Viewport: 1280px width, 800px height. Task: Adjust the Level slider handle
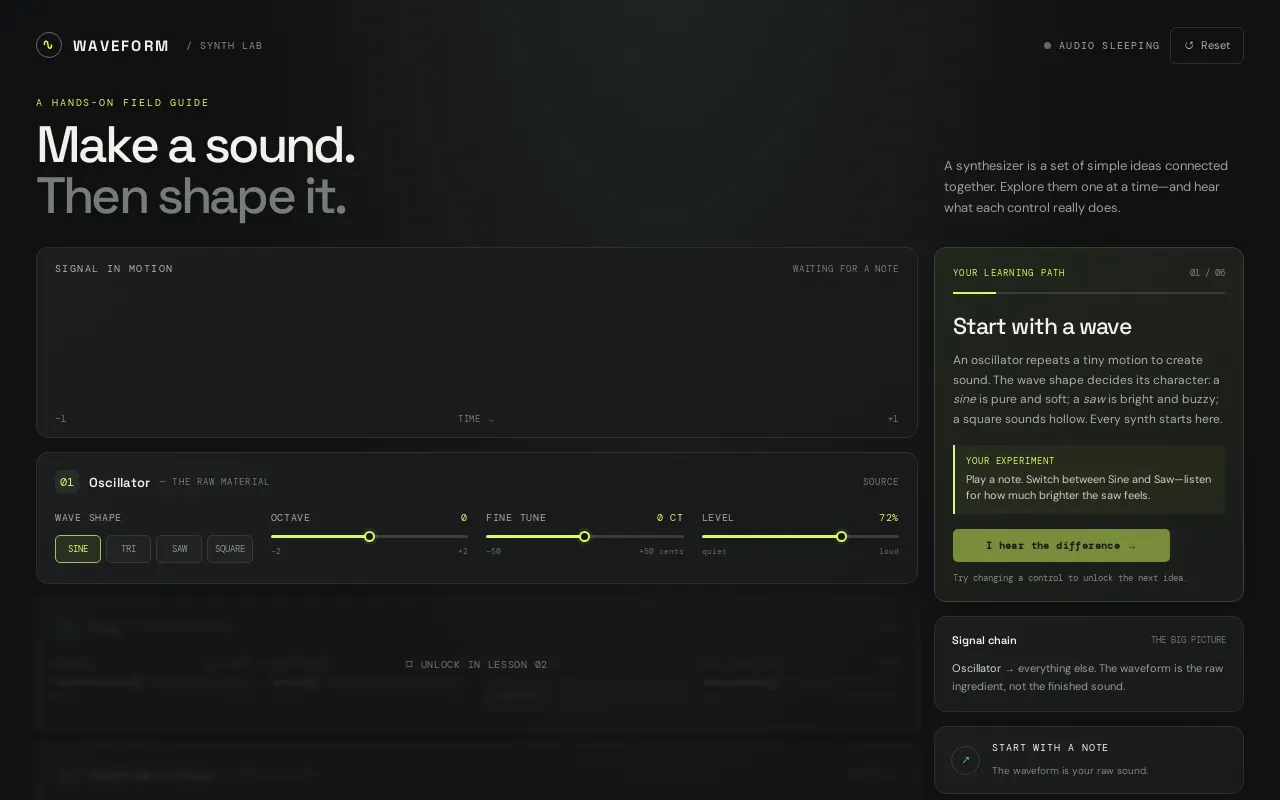(x=842, y=537)
